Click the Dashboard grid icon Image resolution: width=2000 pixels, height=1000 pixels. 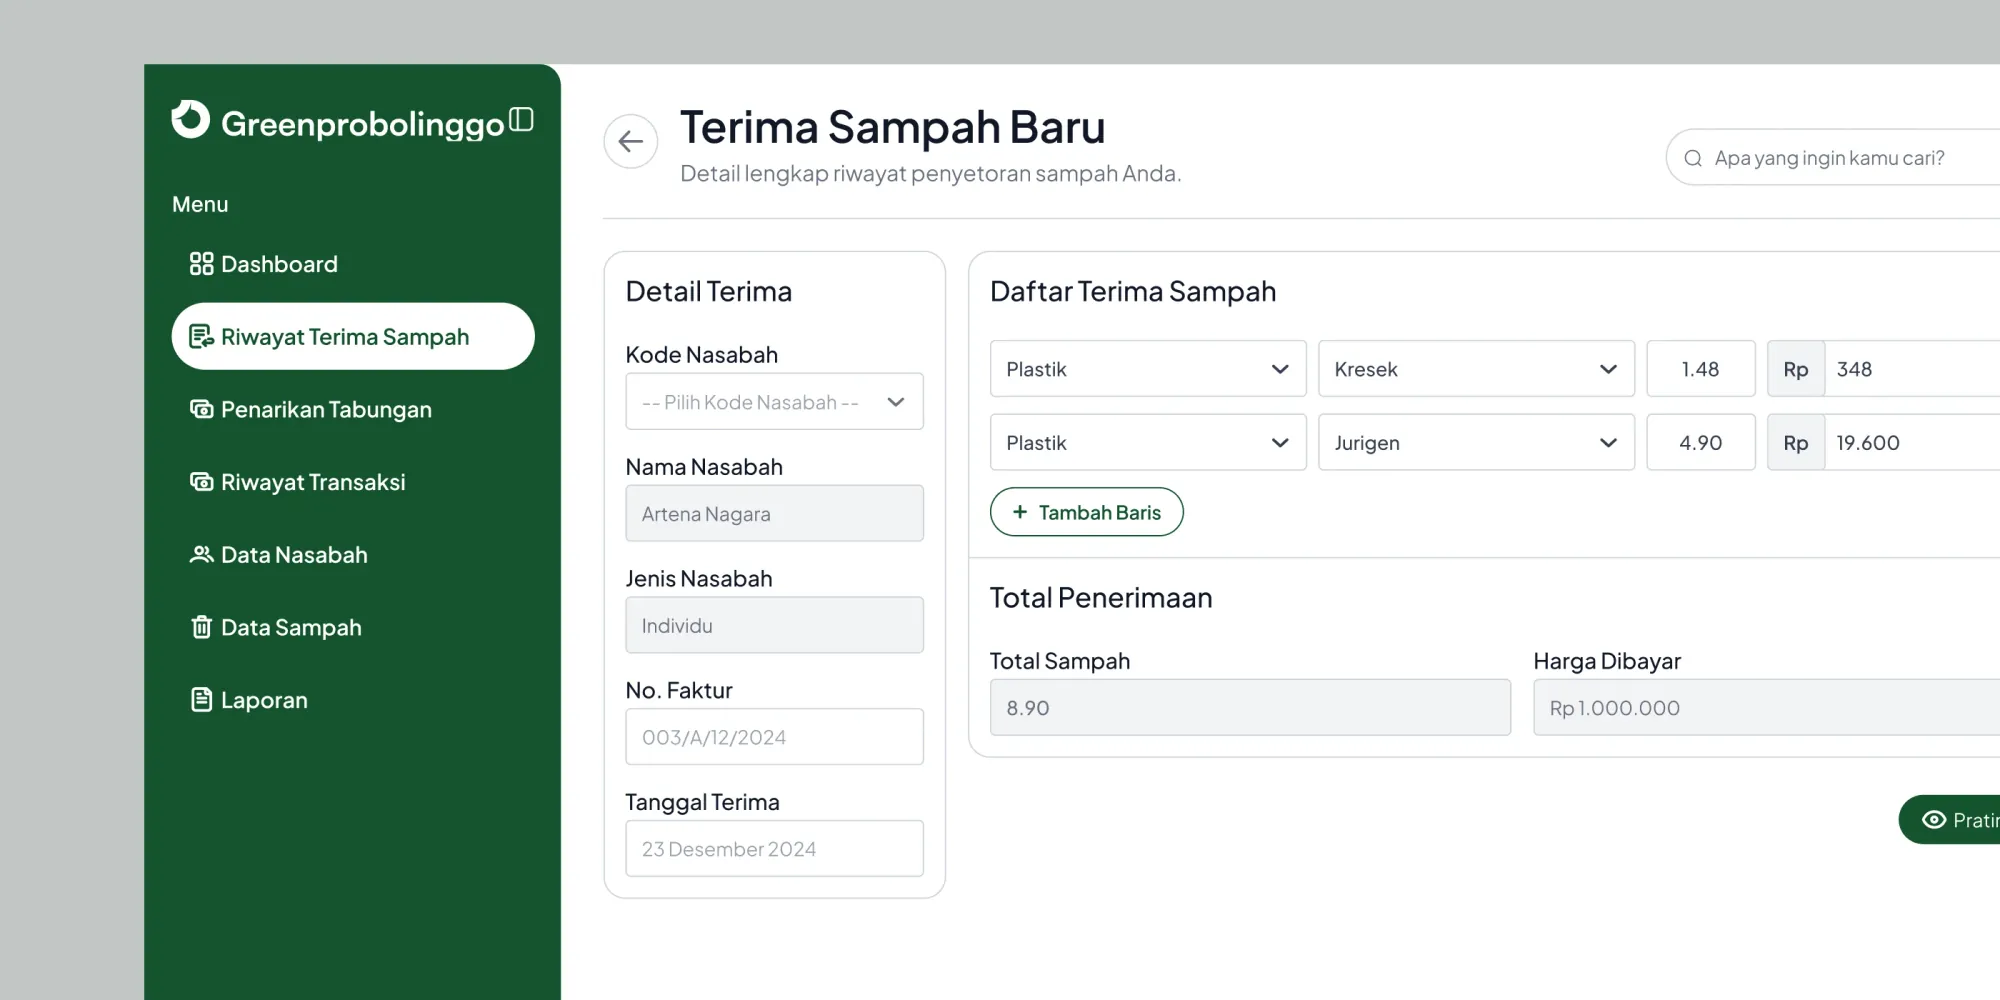click(x=201, y=264)
